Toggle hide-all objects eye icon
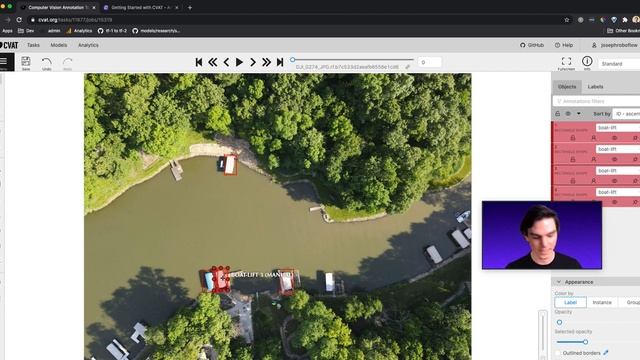Viewport: 640px width, 360px height. (568, 113)
